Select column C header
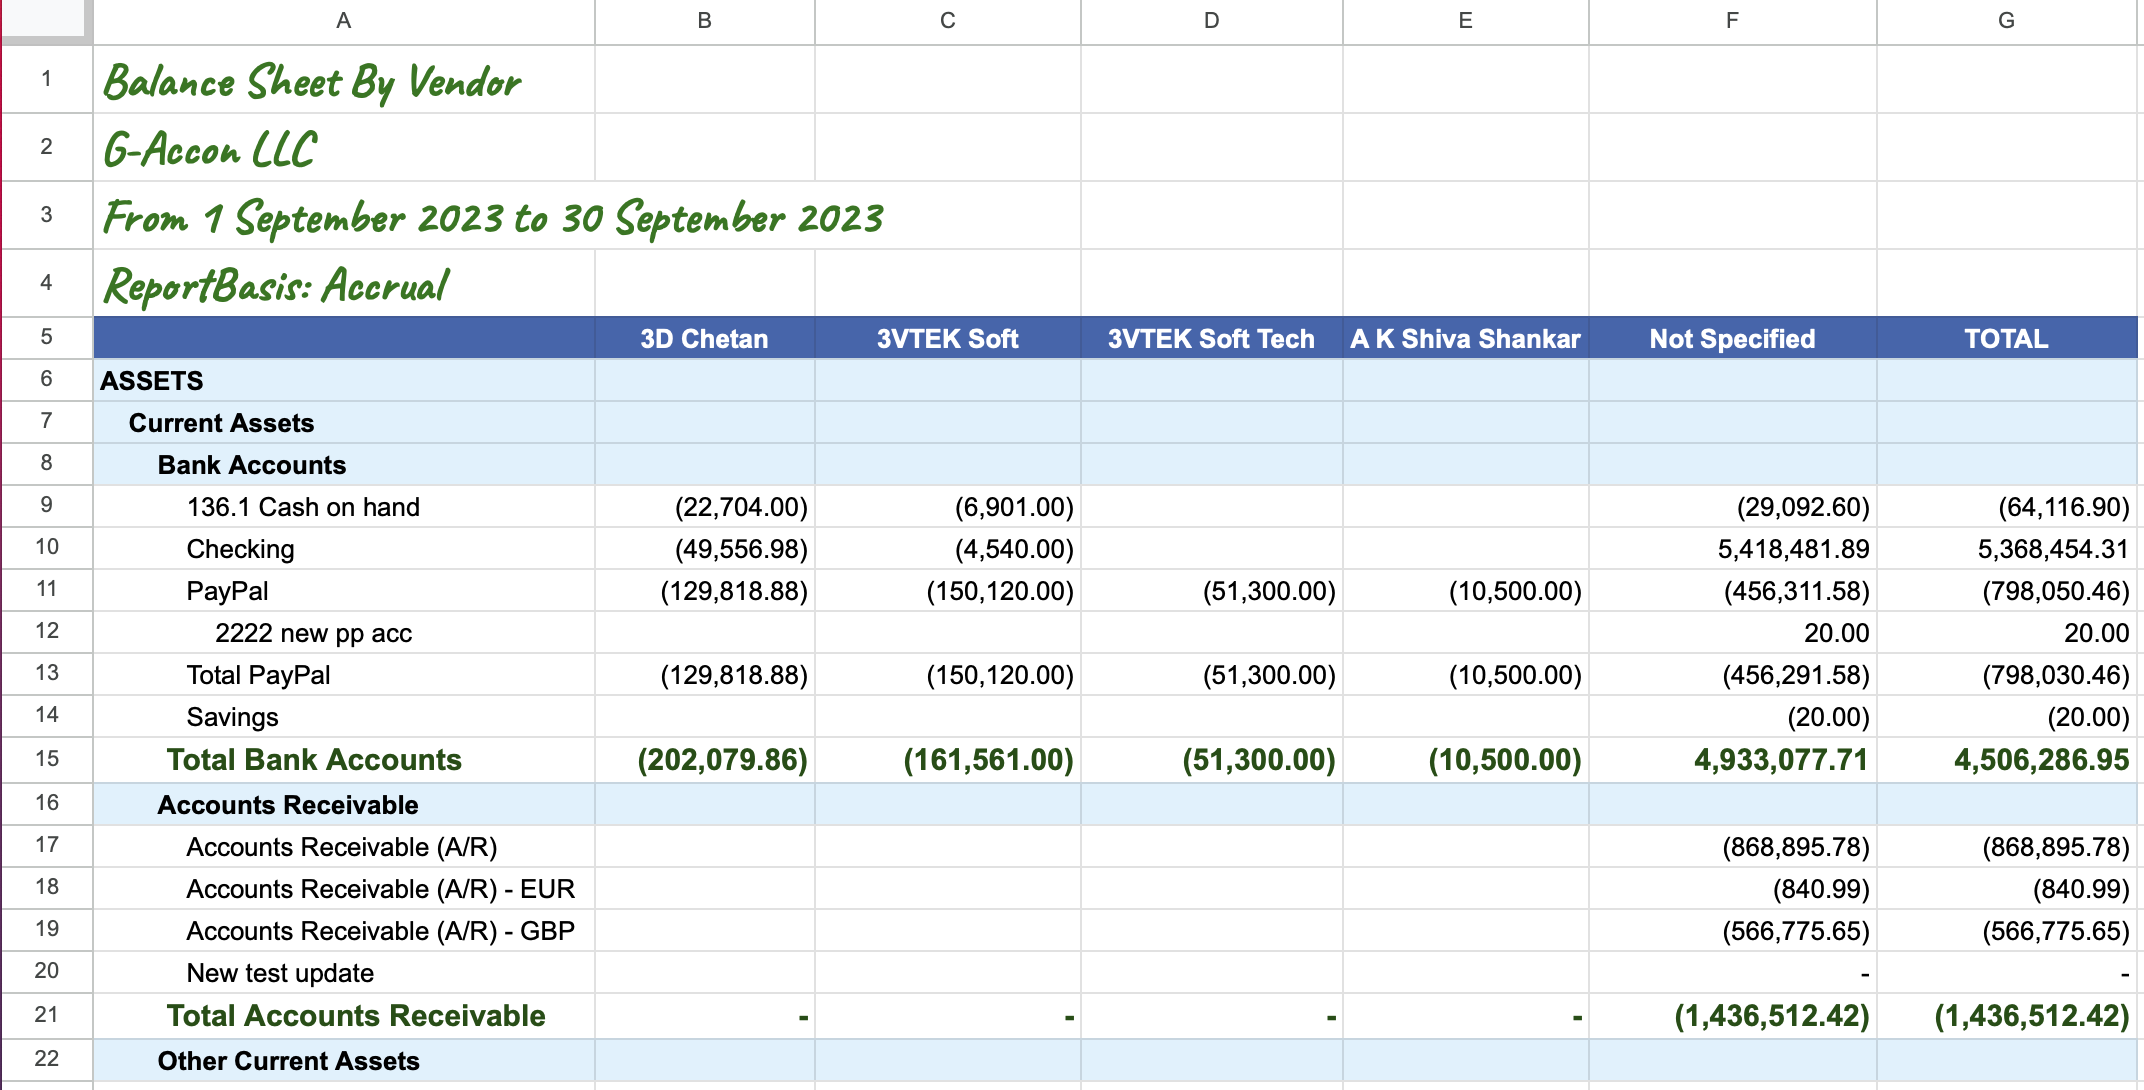 pyautogui.click(x=947, y=21)
